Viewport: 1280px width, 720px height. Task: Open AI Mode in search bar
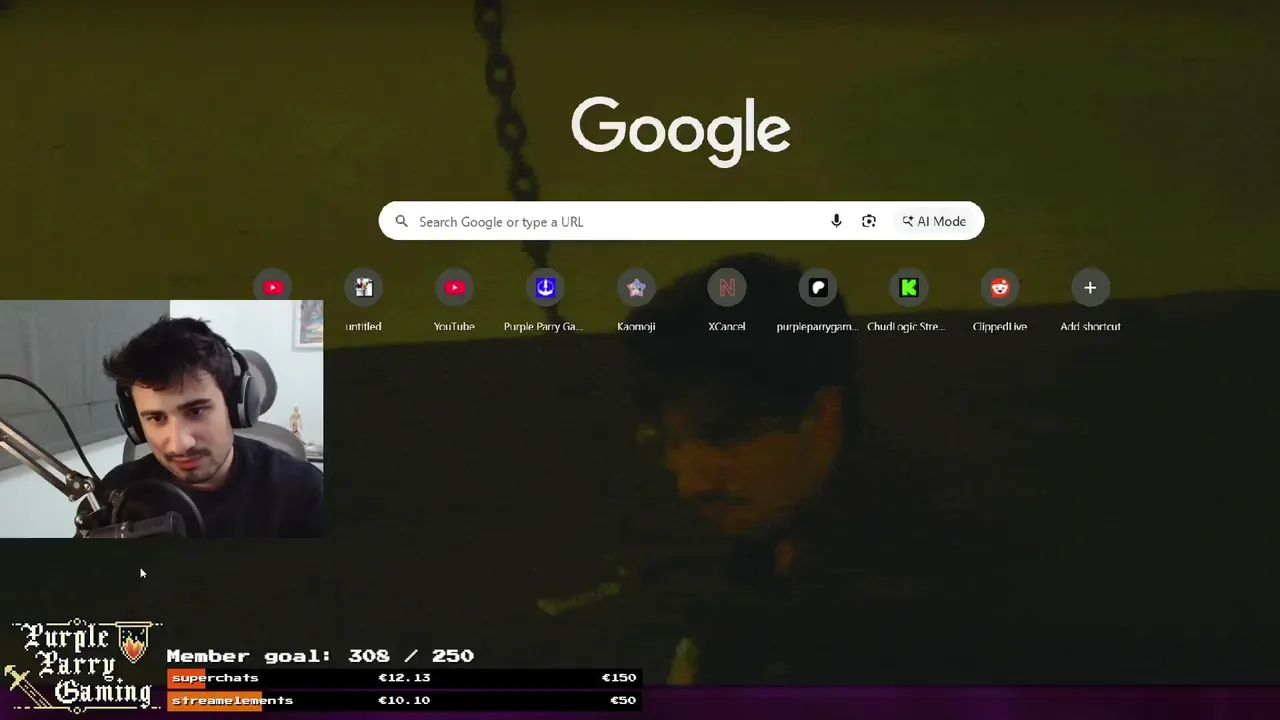[x=934, y=221]
